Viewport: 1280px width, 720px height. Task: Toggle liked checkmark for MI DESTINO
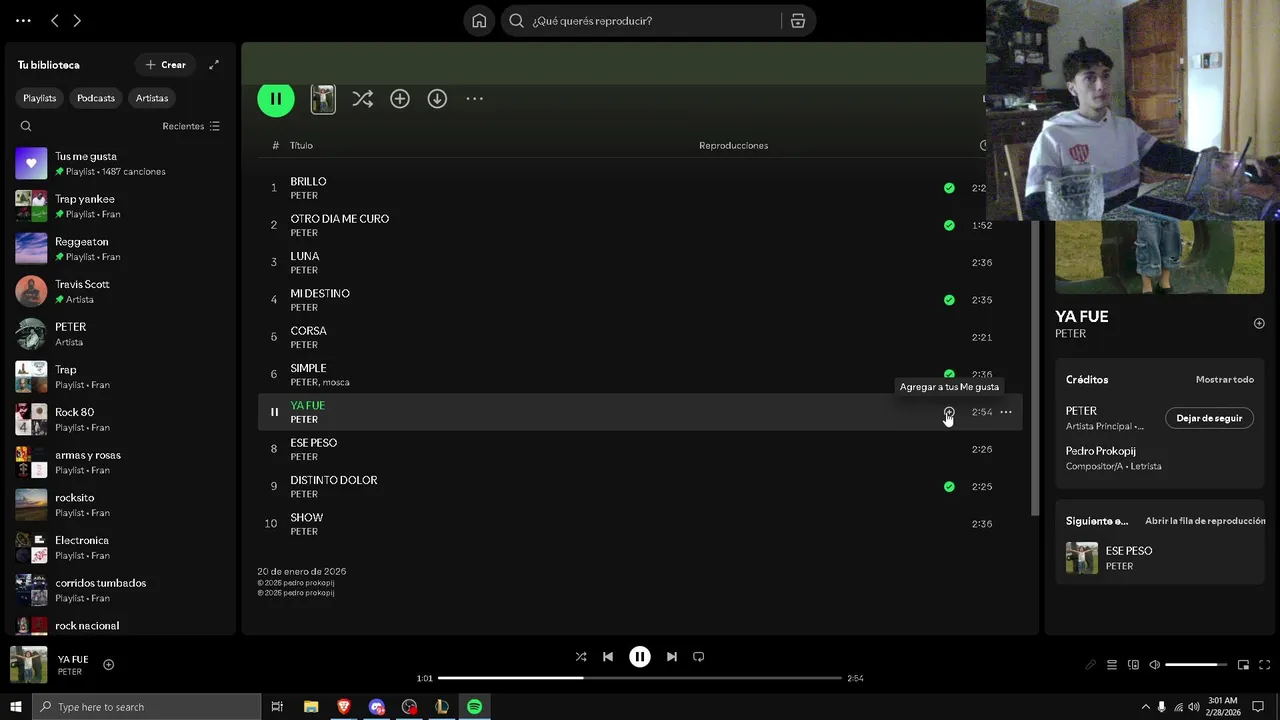(x=949, y=300)
